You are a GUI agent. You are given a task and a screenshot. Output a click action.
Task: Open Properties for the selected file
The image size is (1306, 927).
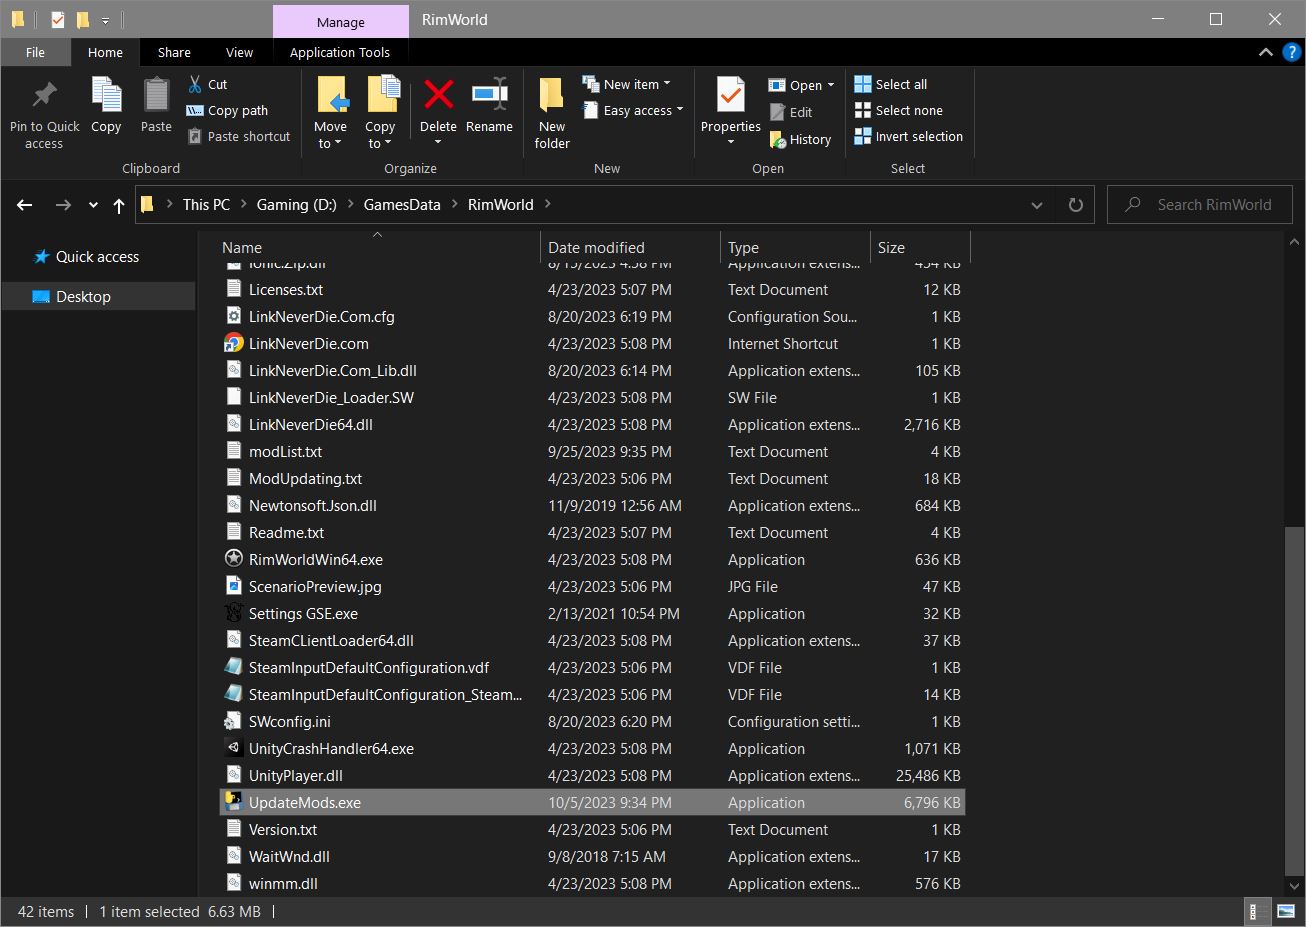(x=729, y=112)
